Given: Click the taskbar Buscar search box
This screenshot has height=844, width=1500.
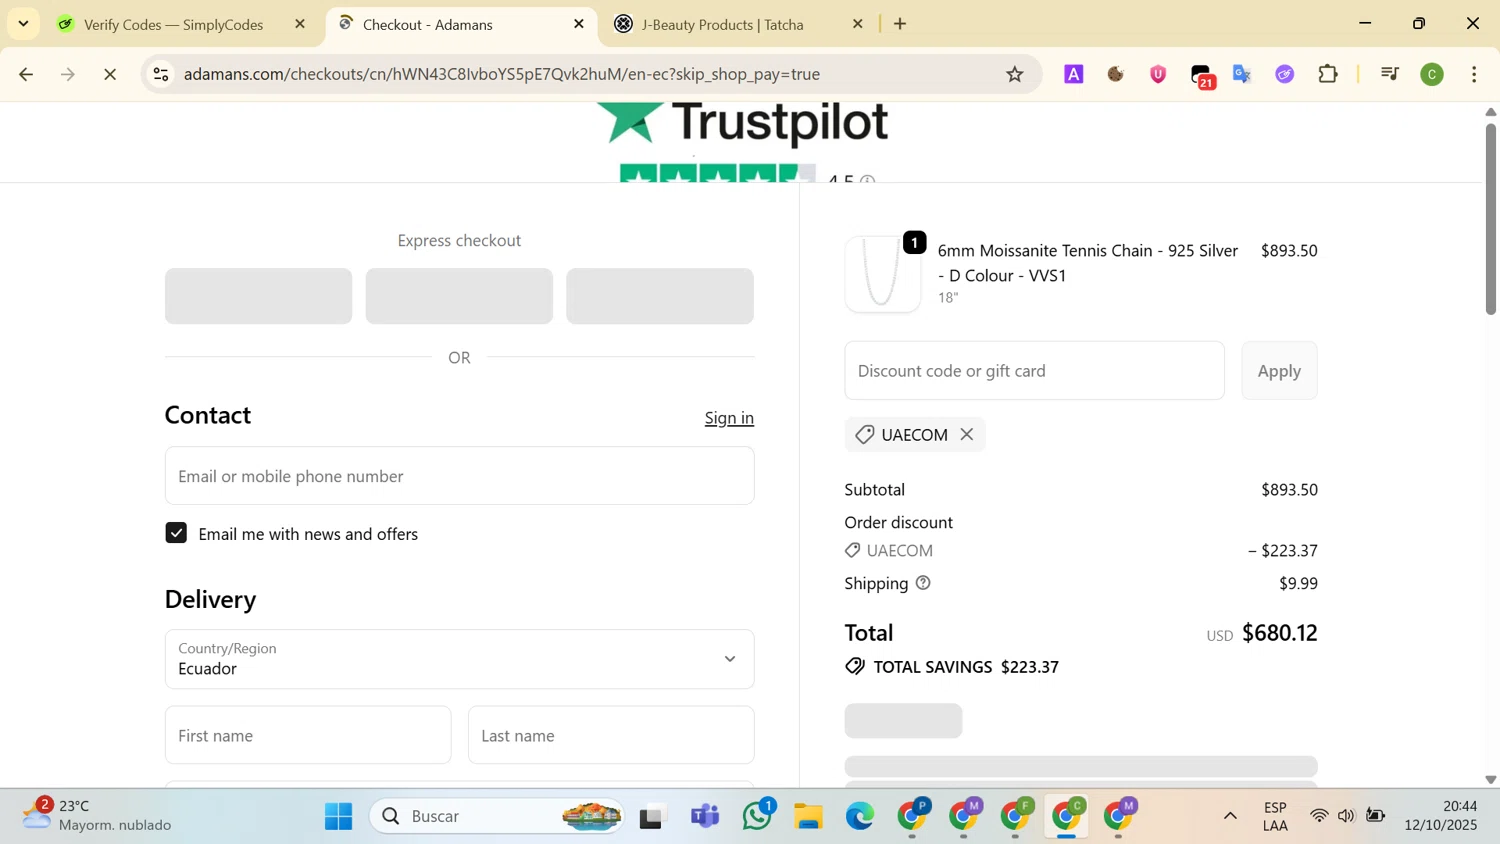Looking at the screenshot, I should click(x=497, y=817).
